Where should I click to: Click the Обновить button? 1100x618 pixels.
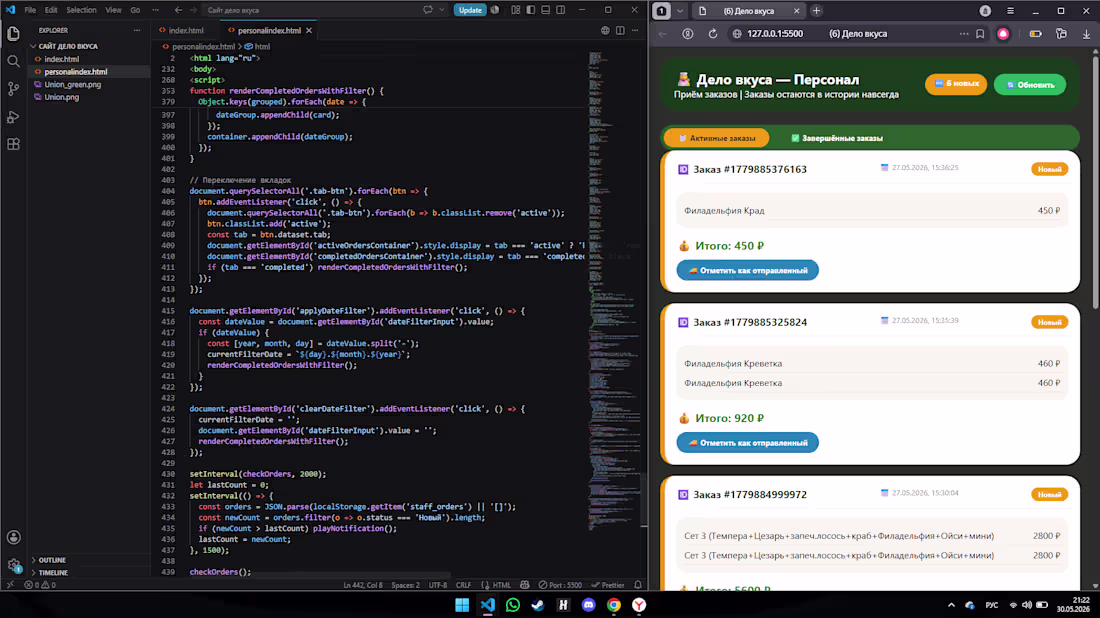pyautogui.click(x=1030, y=84)
